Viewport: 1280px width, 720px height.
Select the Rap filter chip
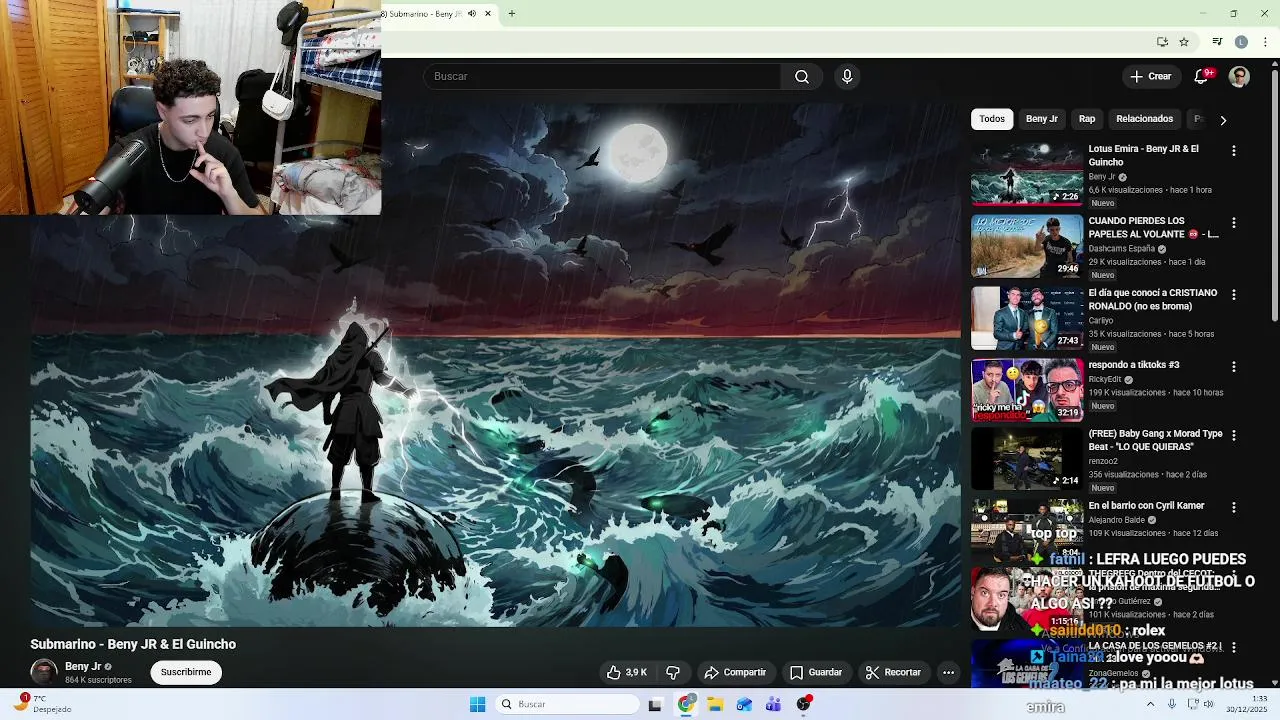[1087, 119]
